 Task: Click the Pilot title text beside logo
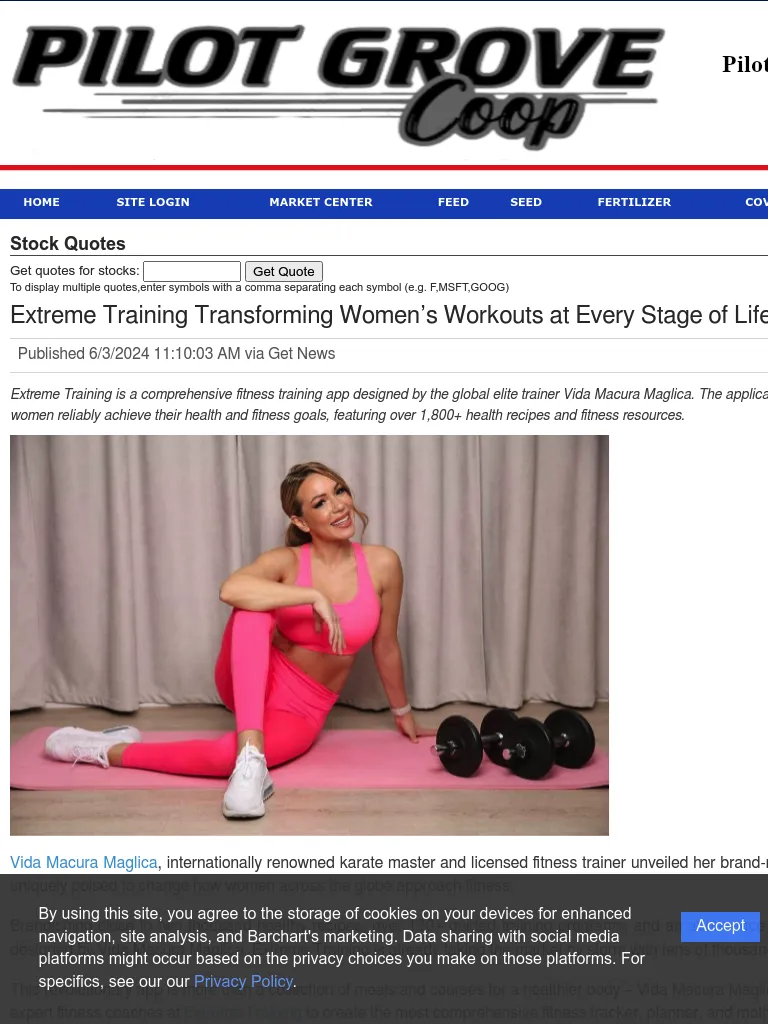(744, 64)
